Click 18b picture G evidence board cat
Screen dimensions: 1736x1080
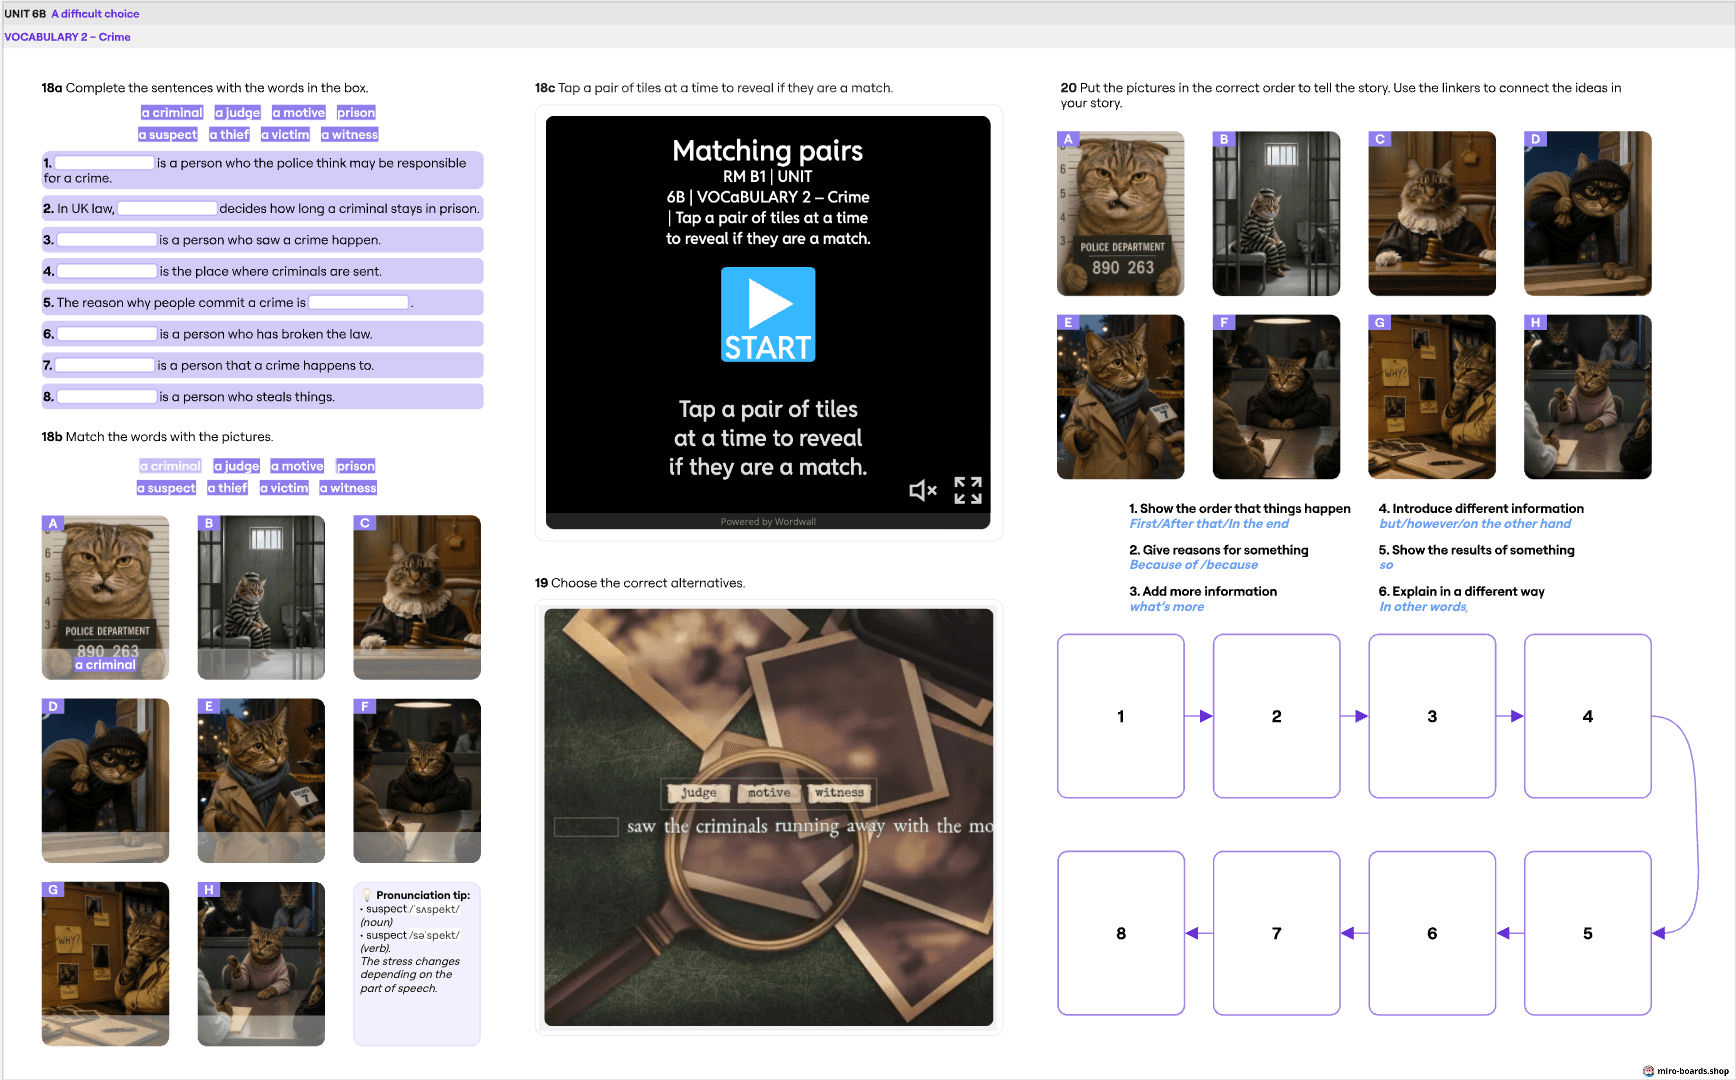[x=105, y=963]
